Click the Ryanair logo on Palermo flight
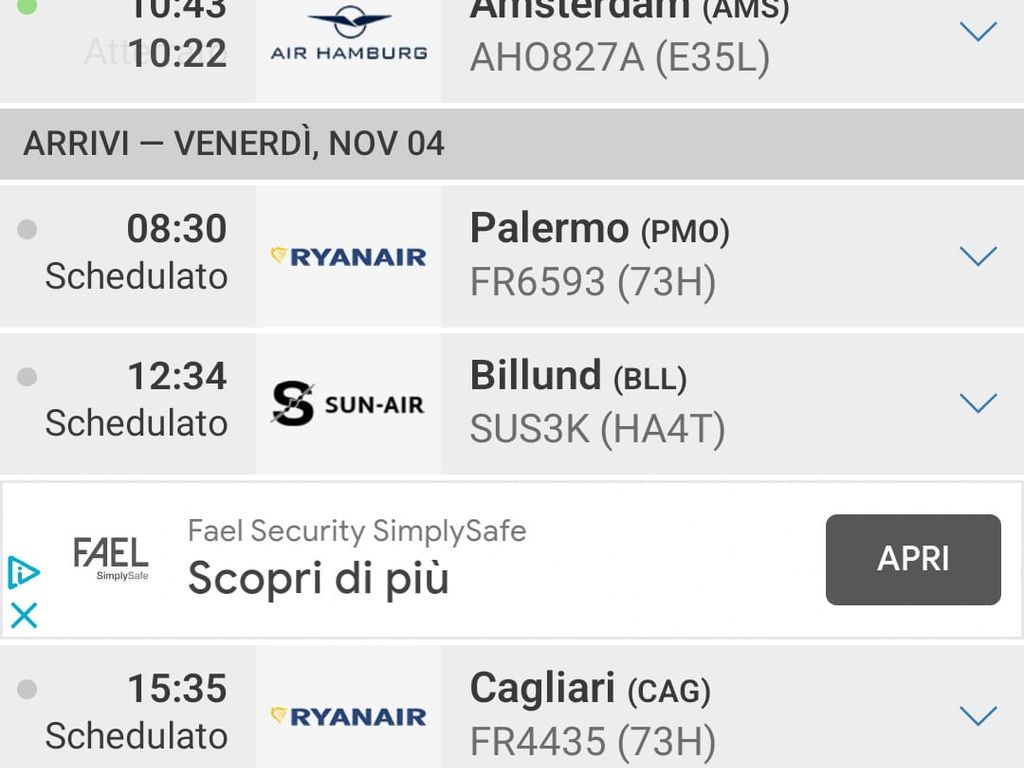 348,257
